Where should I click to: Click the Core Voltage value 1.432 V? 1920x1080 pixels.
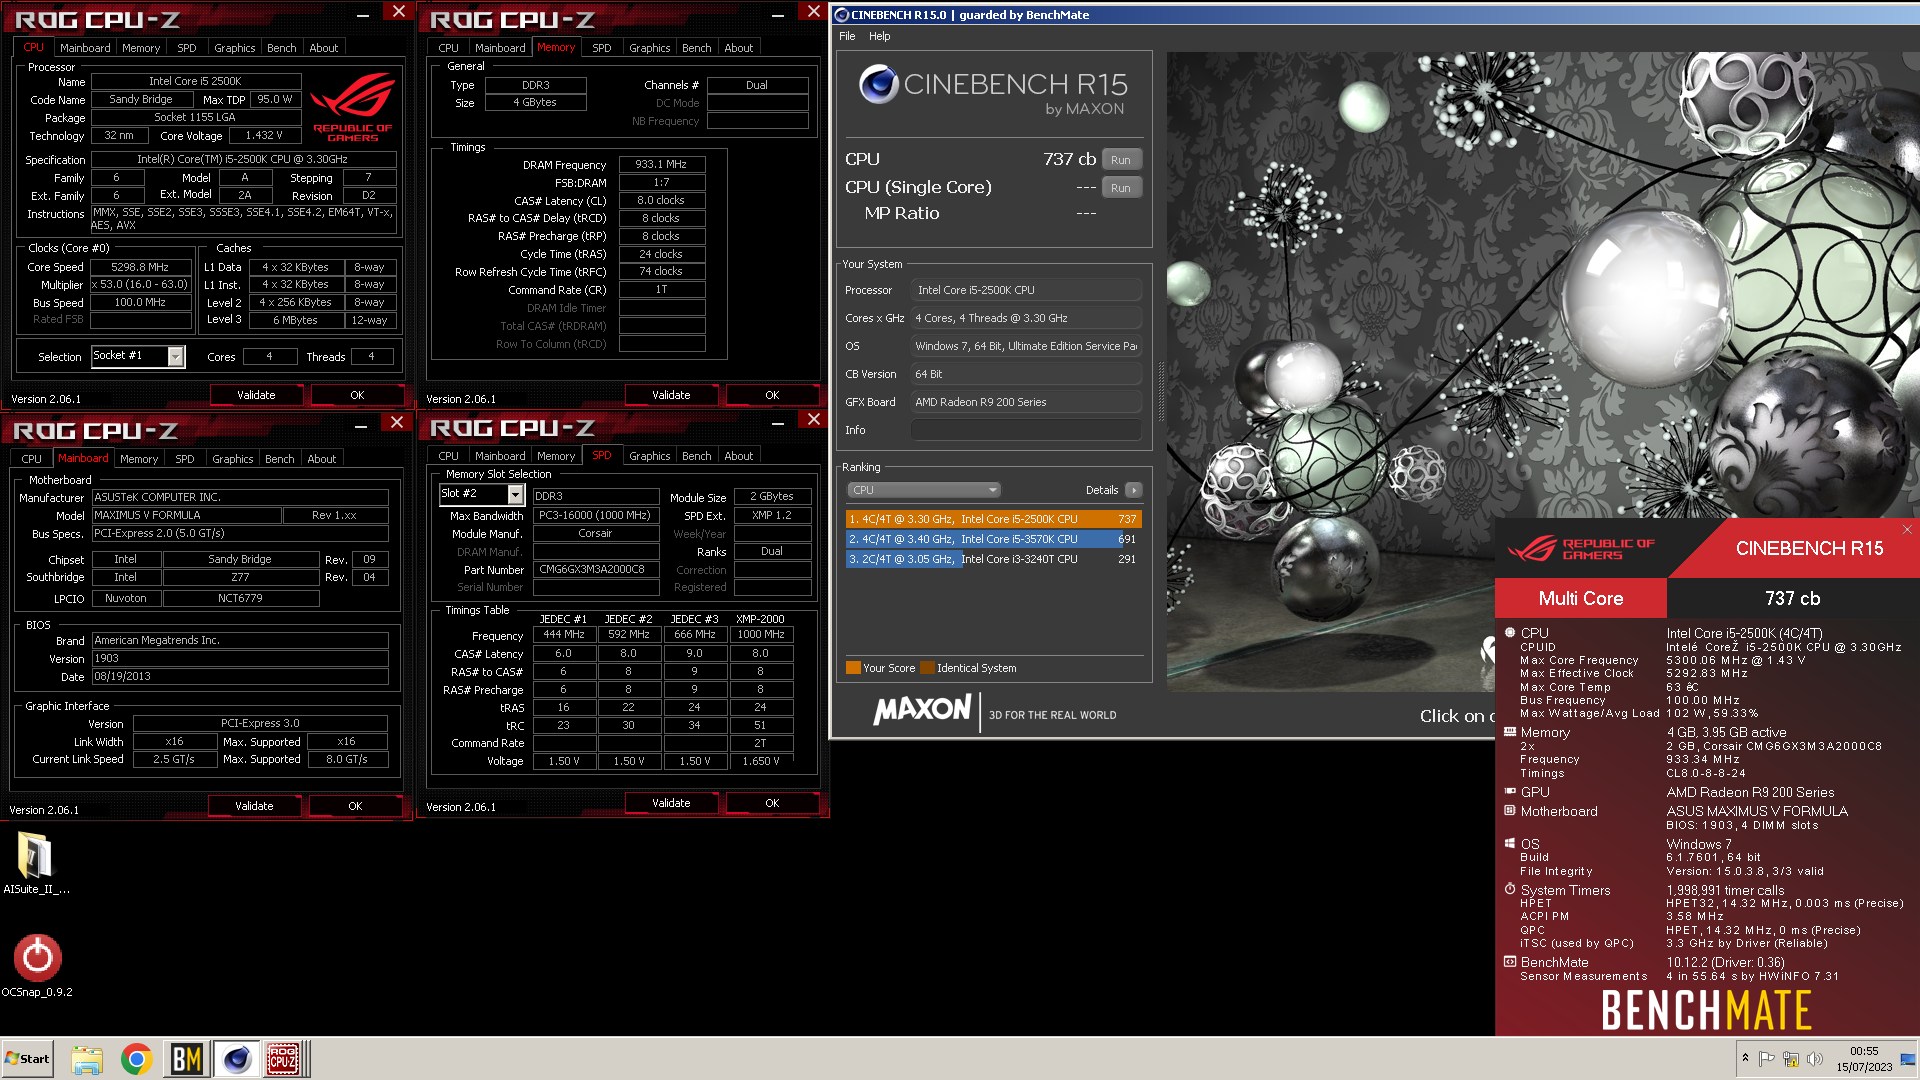[x=264, y=135]
